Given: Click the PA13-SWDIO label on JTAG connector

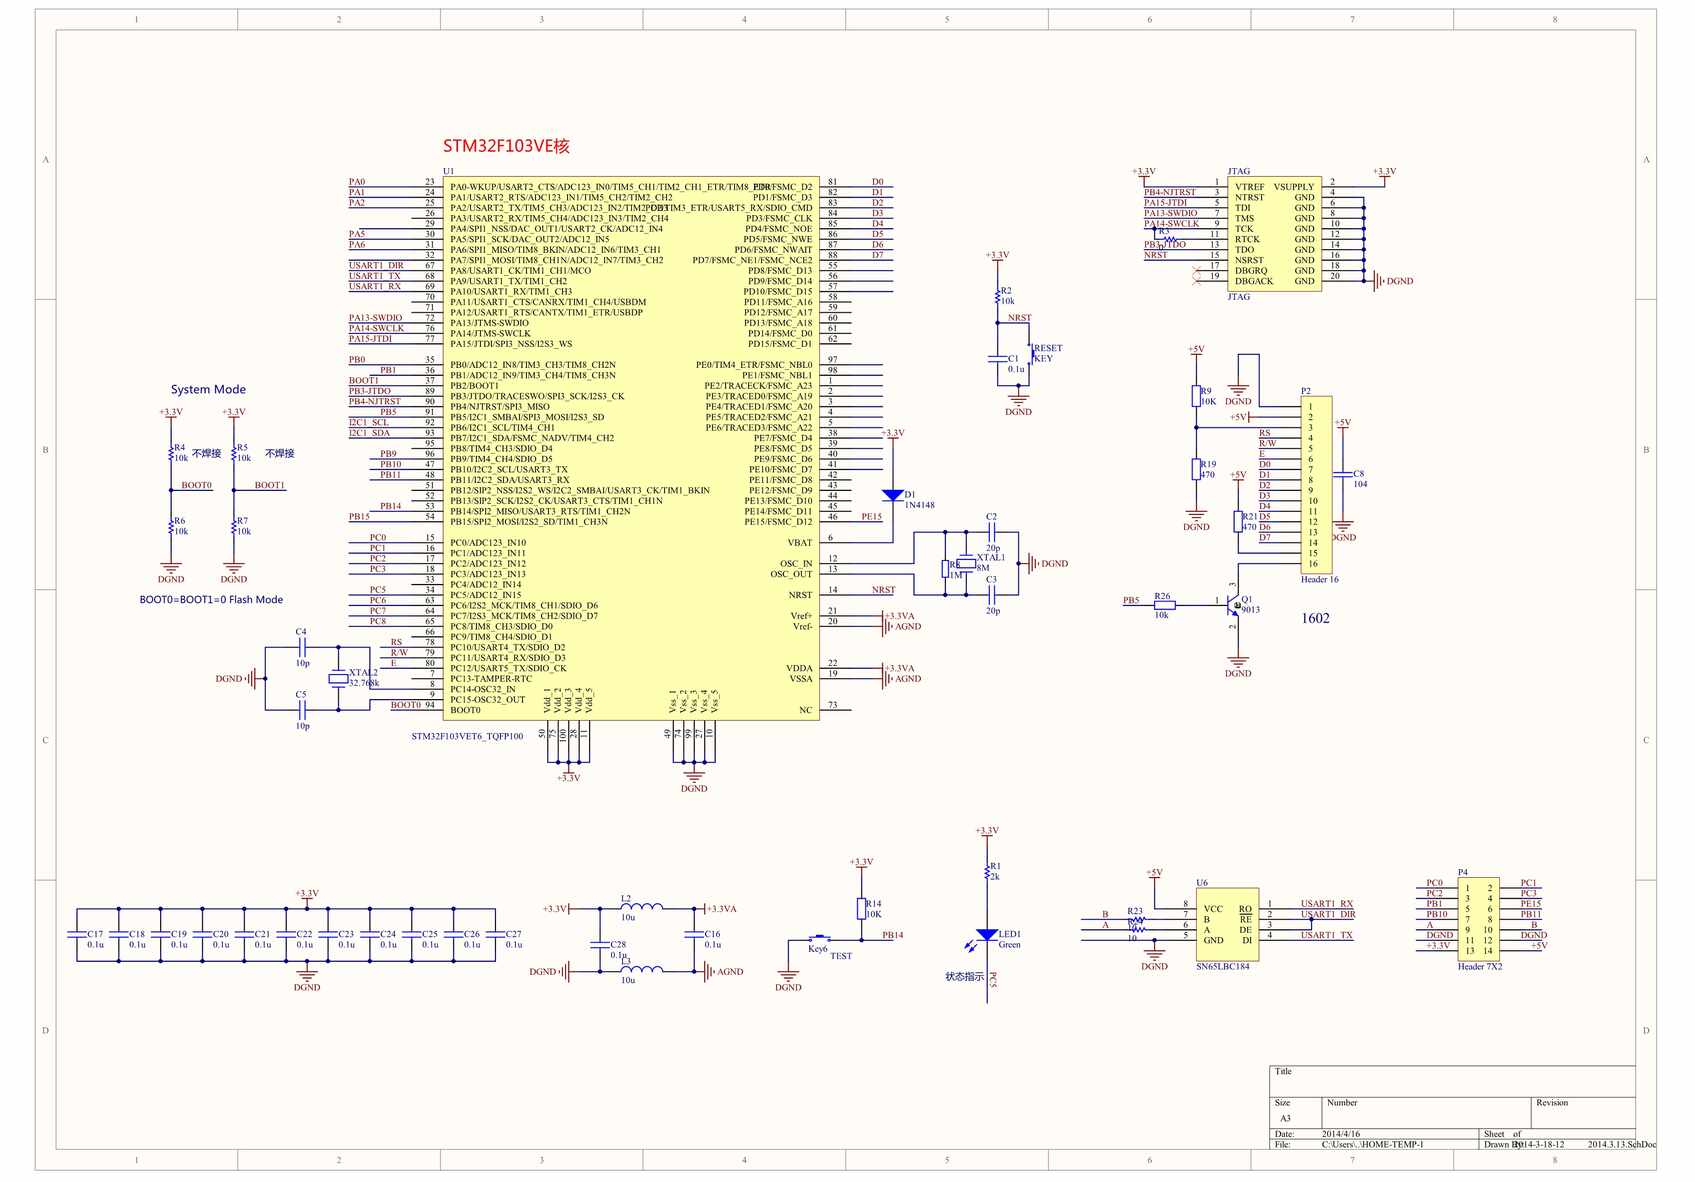Looking at the screenshot, I should click(x=1171, y=213).
